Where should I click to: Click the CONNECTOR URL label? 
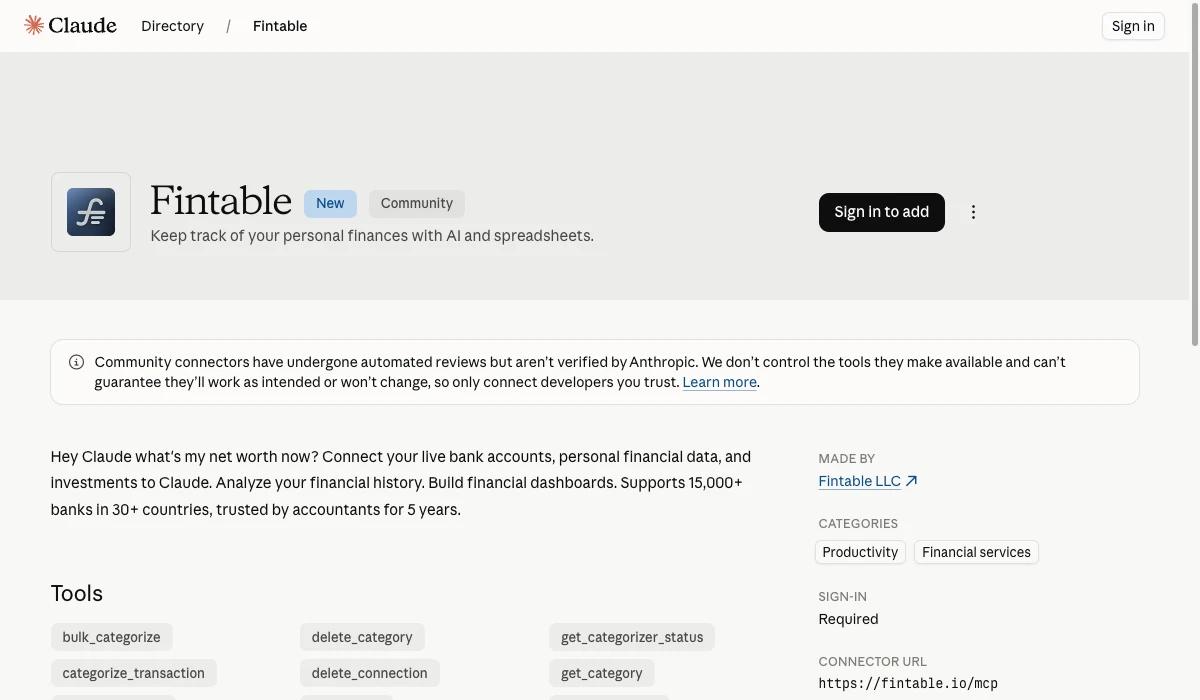pos(873,661)
